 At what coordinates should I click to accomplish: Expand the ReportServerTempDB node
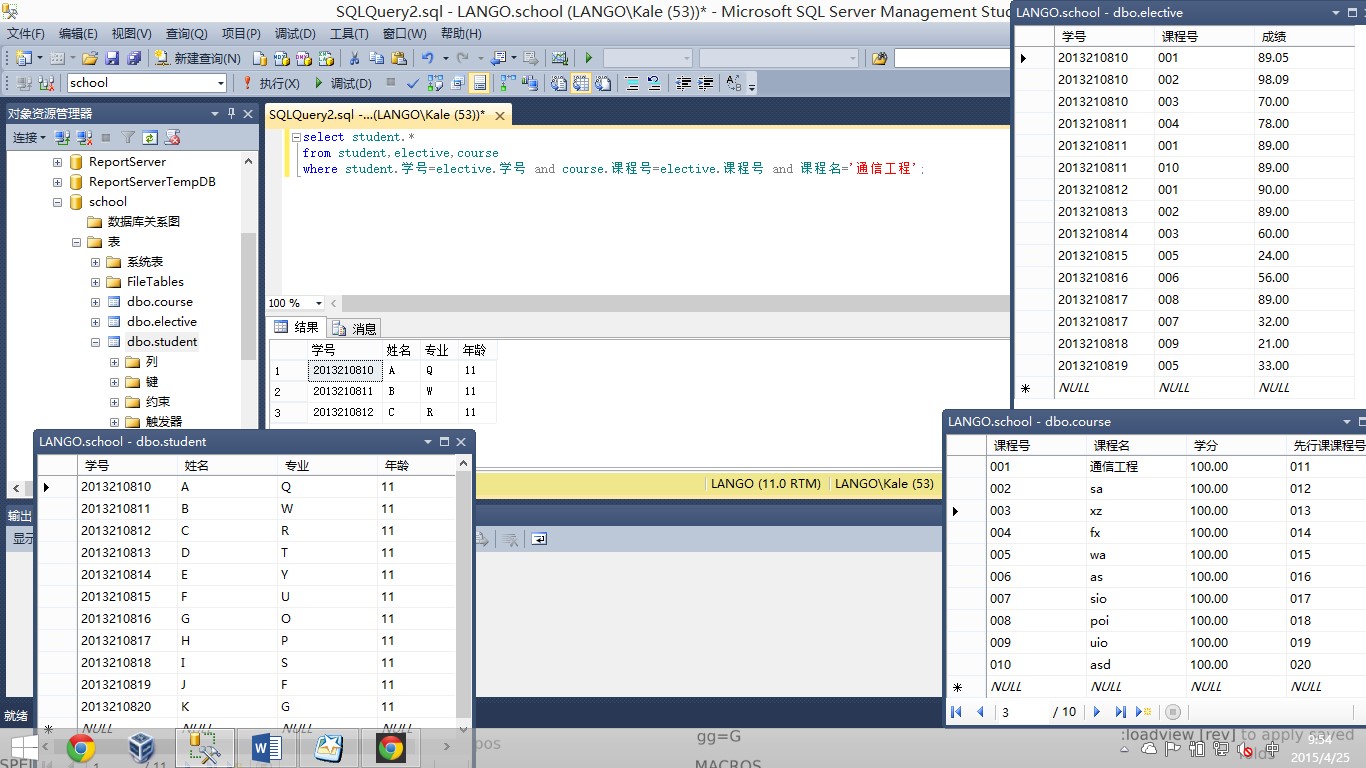[57, 182]
